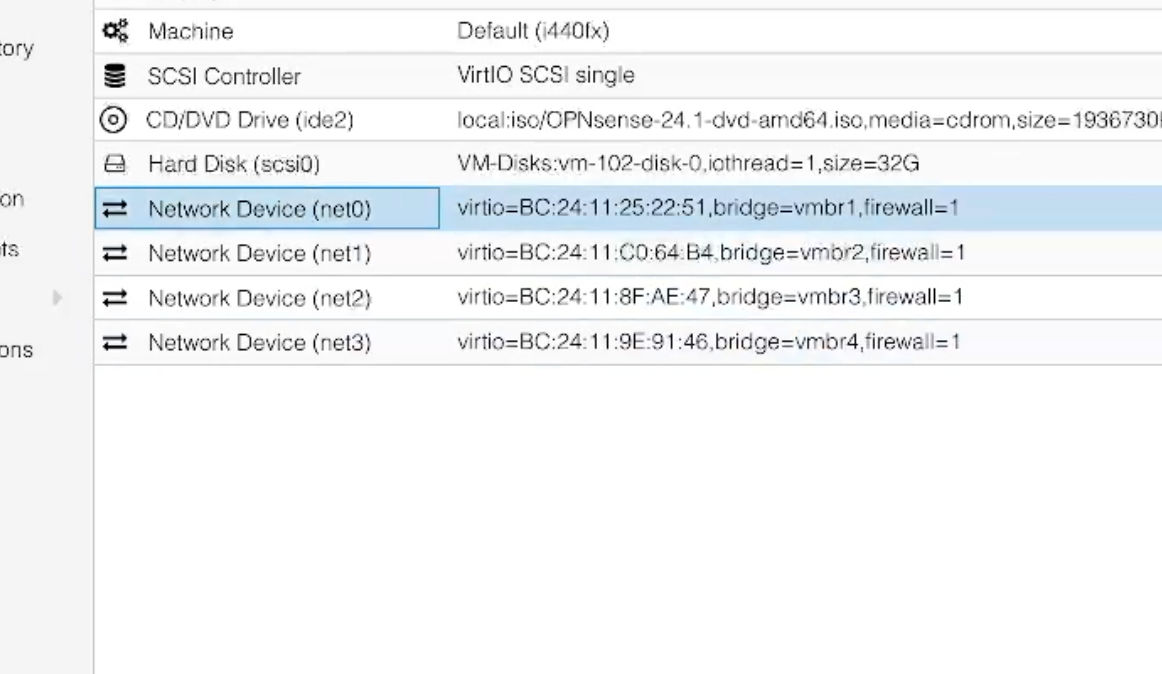
Task: Select the Machine label
Action: tap(190, 32)
